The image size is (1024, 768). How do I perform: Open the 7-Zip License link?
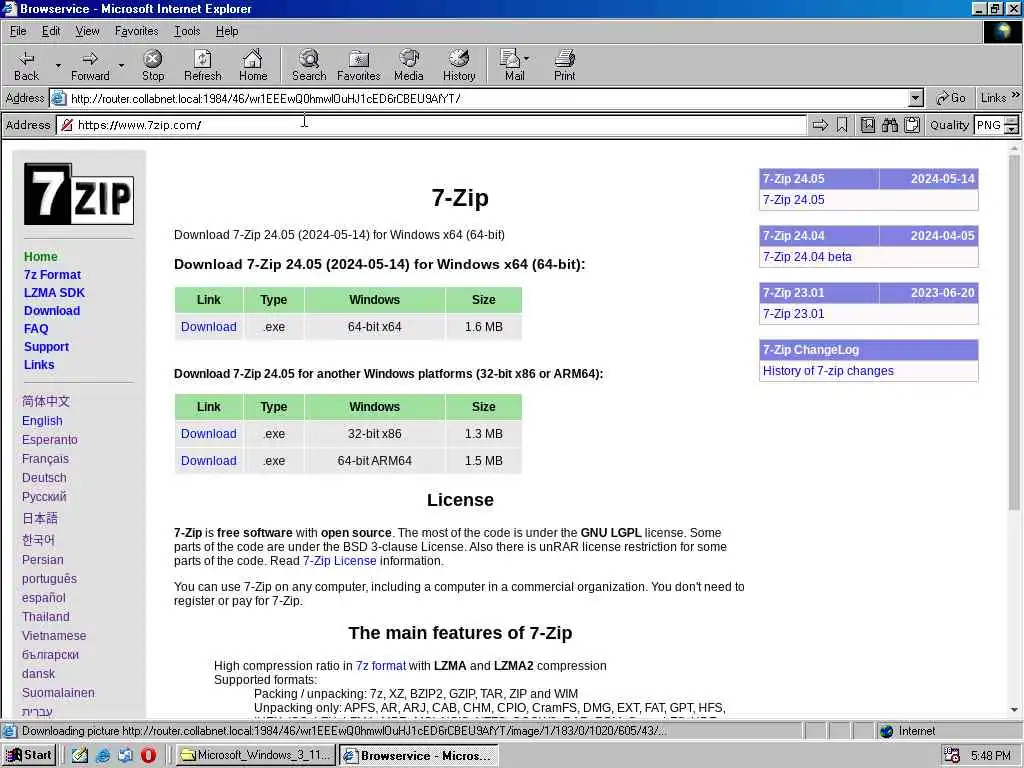click(340, 561)
